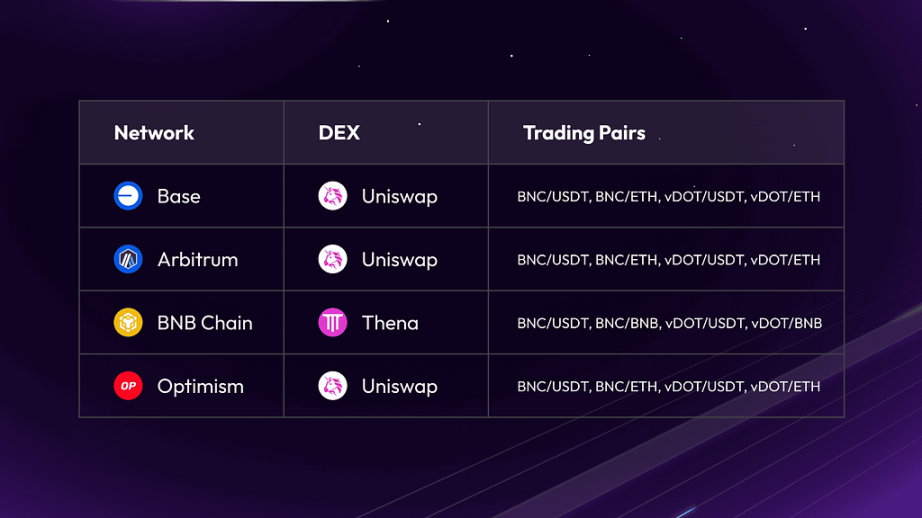Click the BNB Chain yellow logo
922x518 pixels.
pyautogui.click(x=128, y=323)
